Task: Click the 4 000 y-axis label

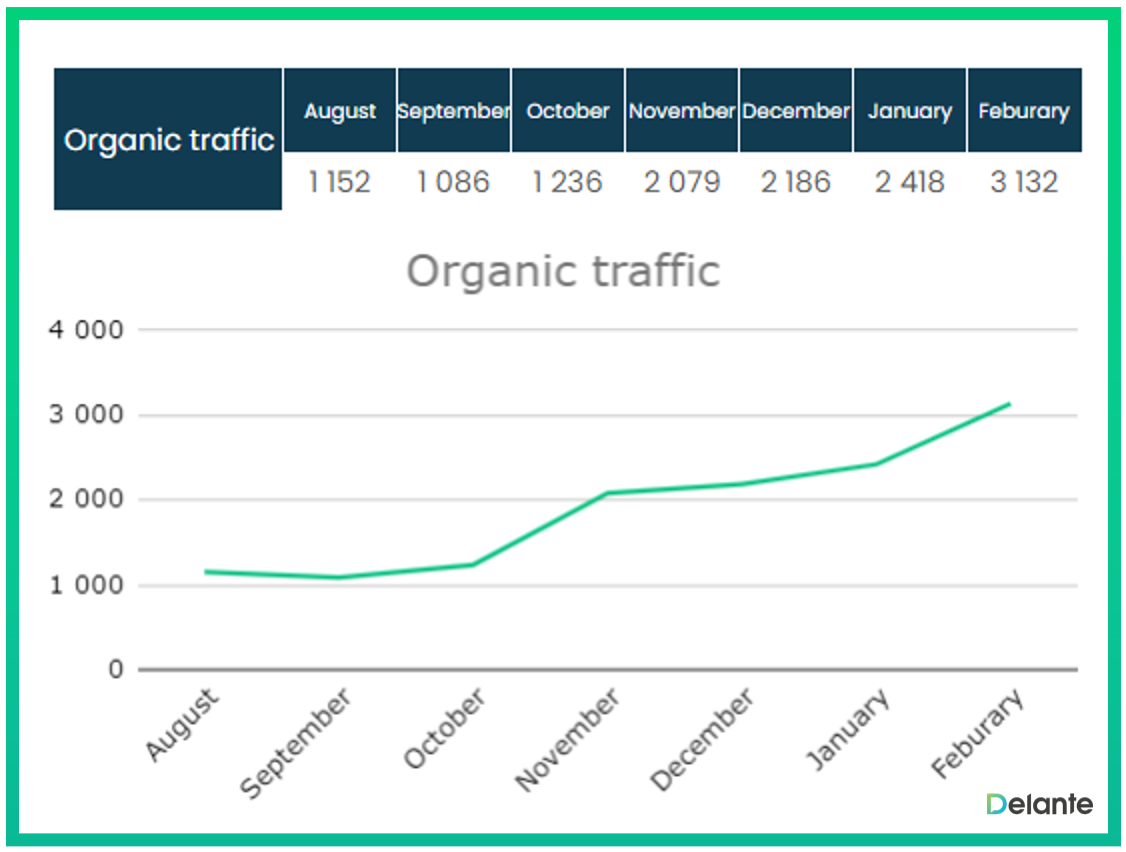Action: point(86,330)
